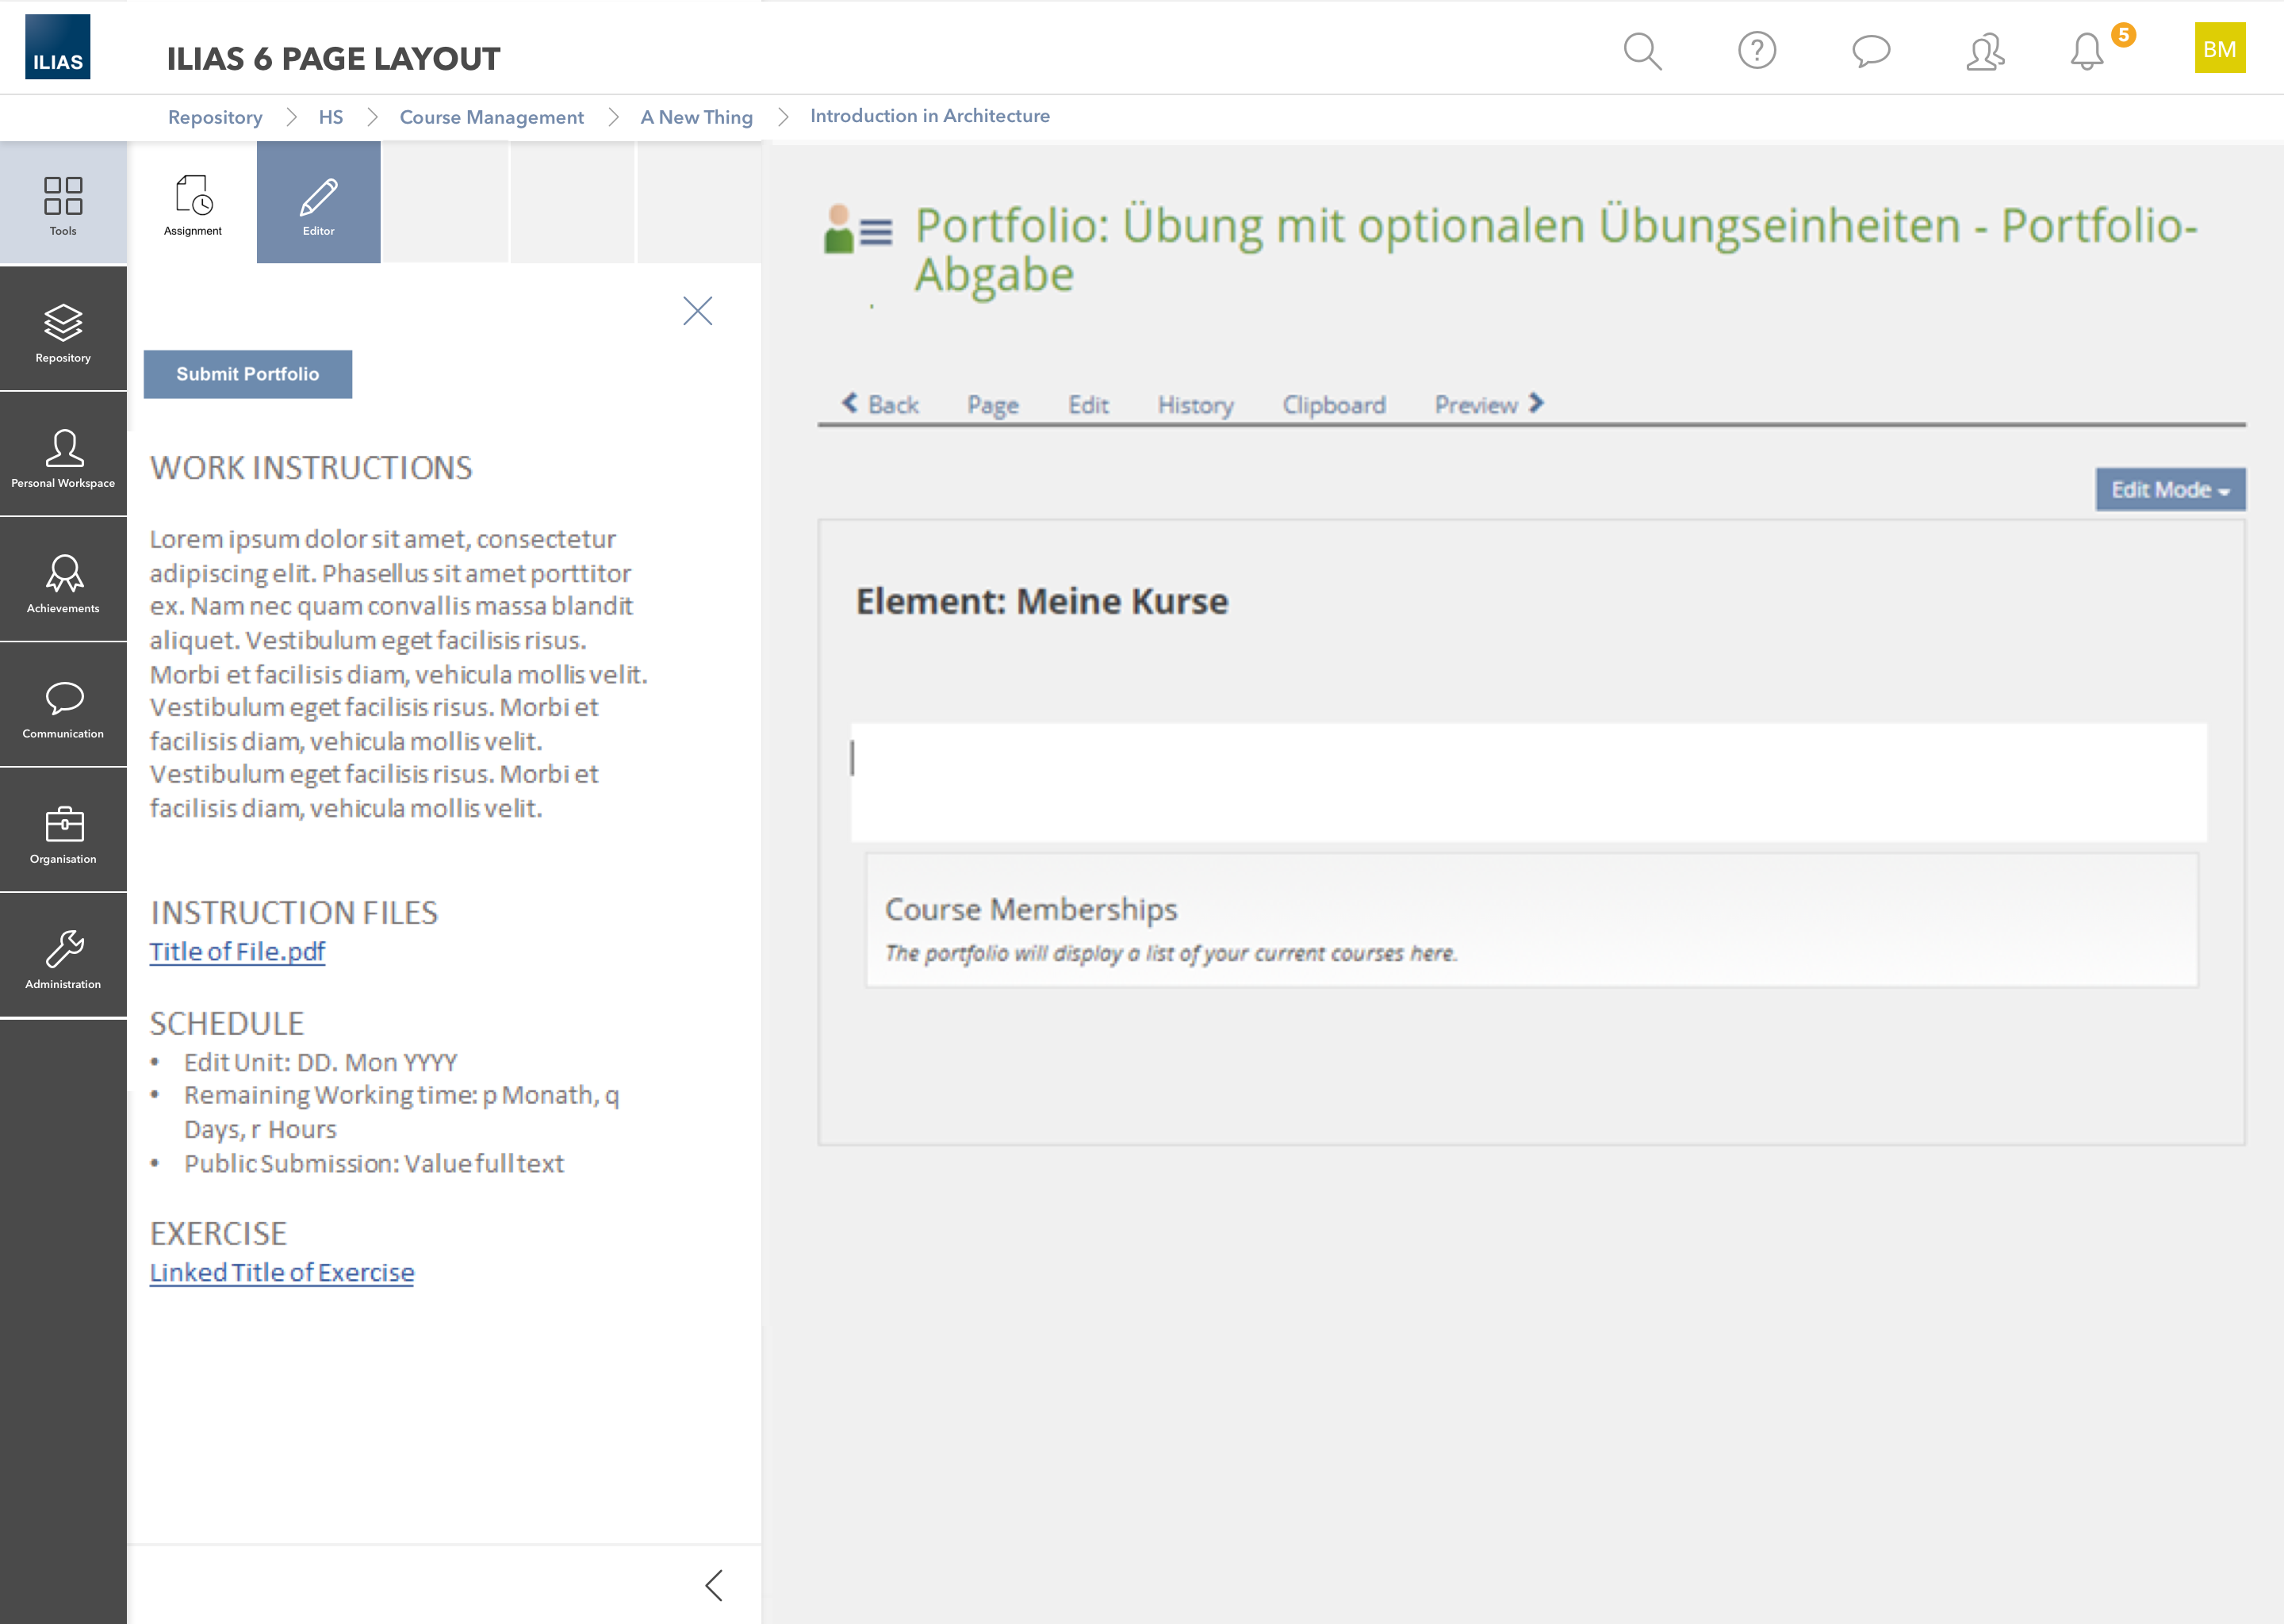Viewport: 2284px width, 1624px height.
Task: Close the work instructions panel
Action: tap(697, 311)
